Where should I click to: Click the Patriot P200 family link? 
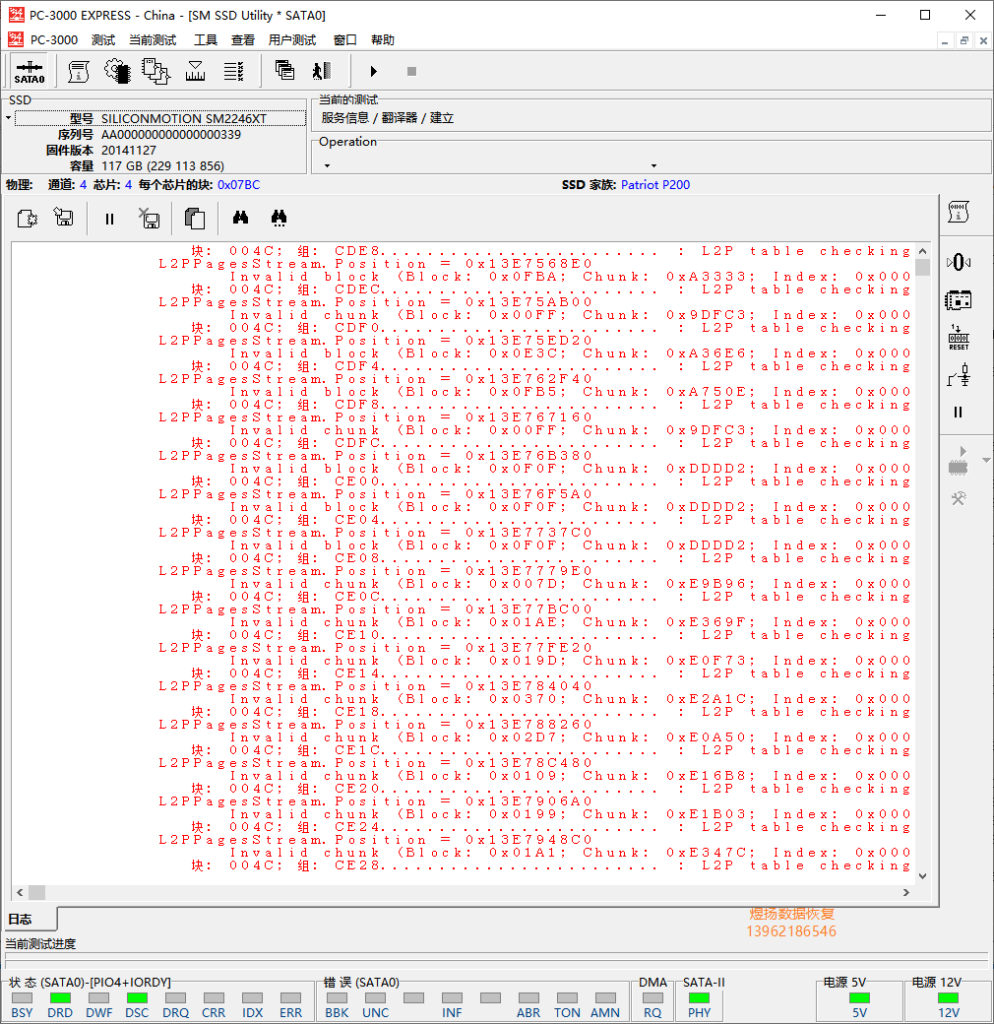coord(655,185)
